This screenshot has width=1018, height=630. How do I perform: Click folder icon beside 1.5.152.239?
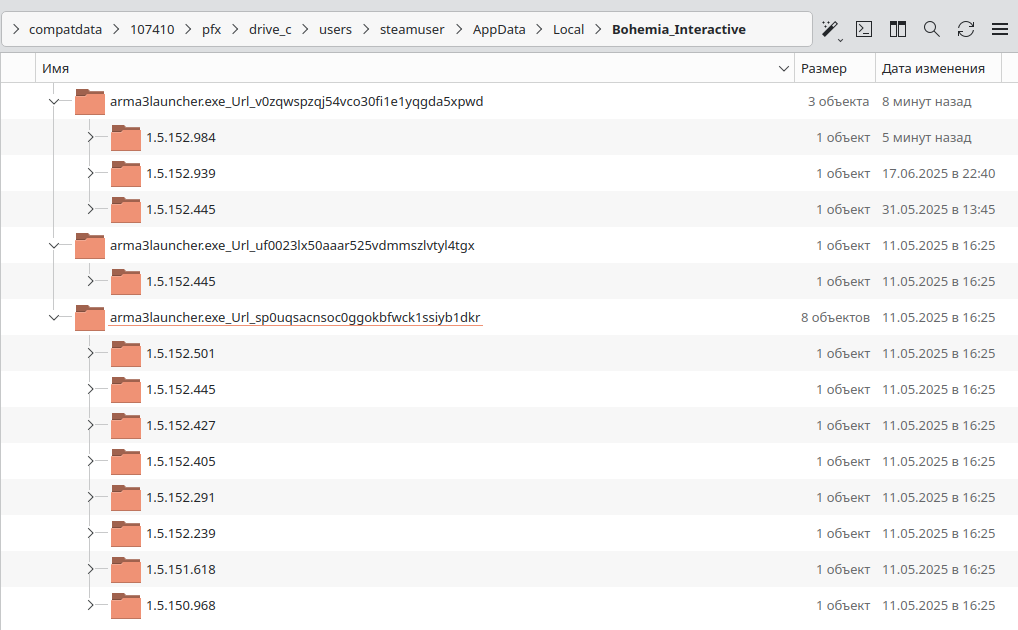point(126,534)
